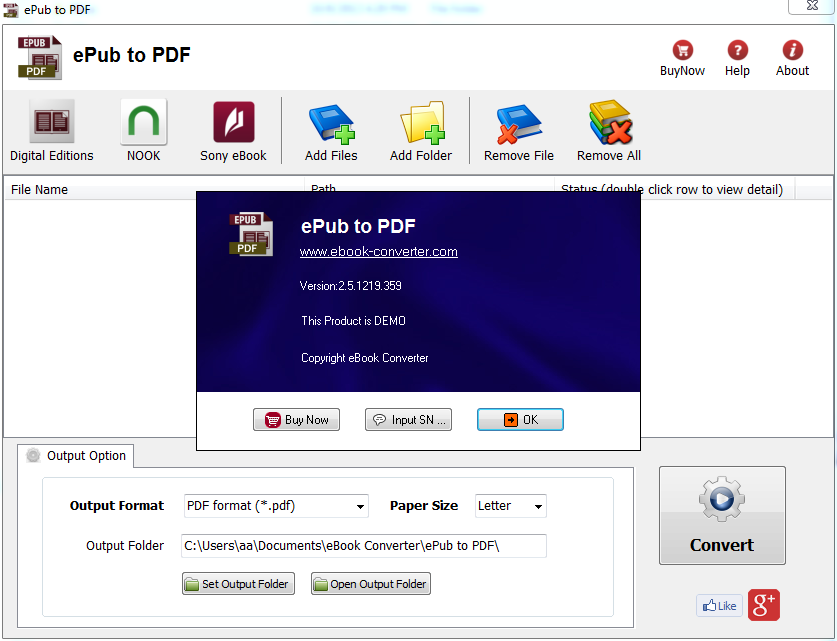The width and height of the screenshot is (837, 641).
Task: Select the Digital Editions icon
Action: 51,130
